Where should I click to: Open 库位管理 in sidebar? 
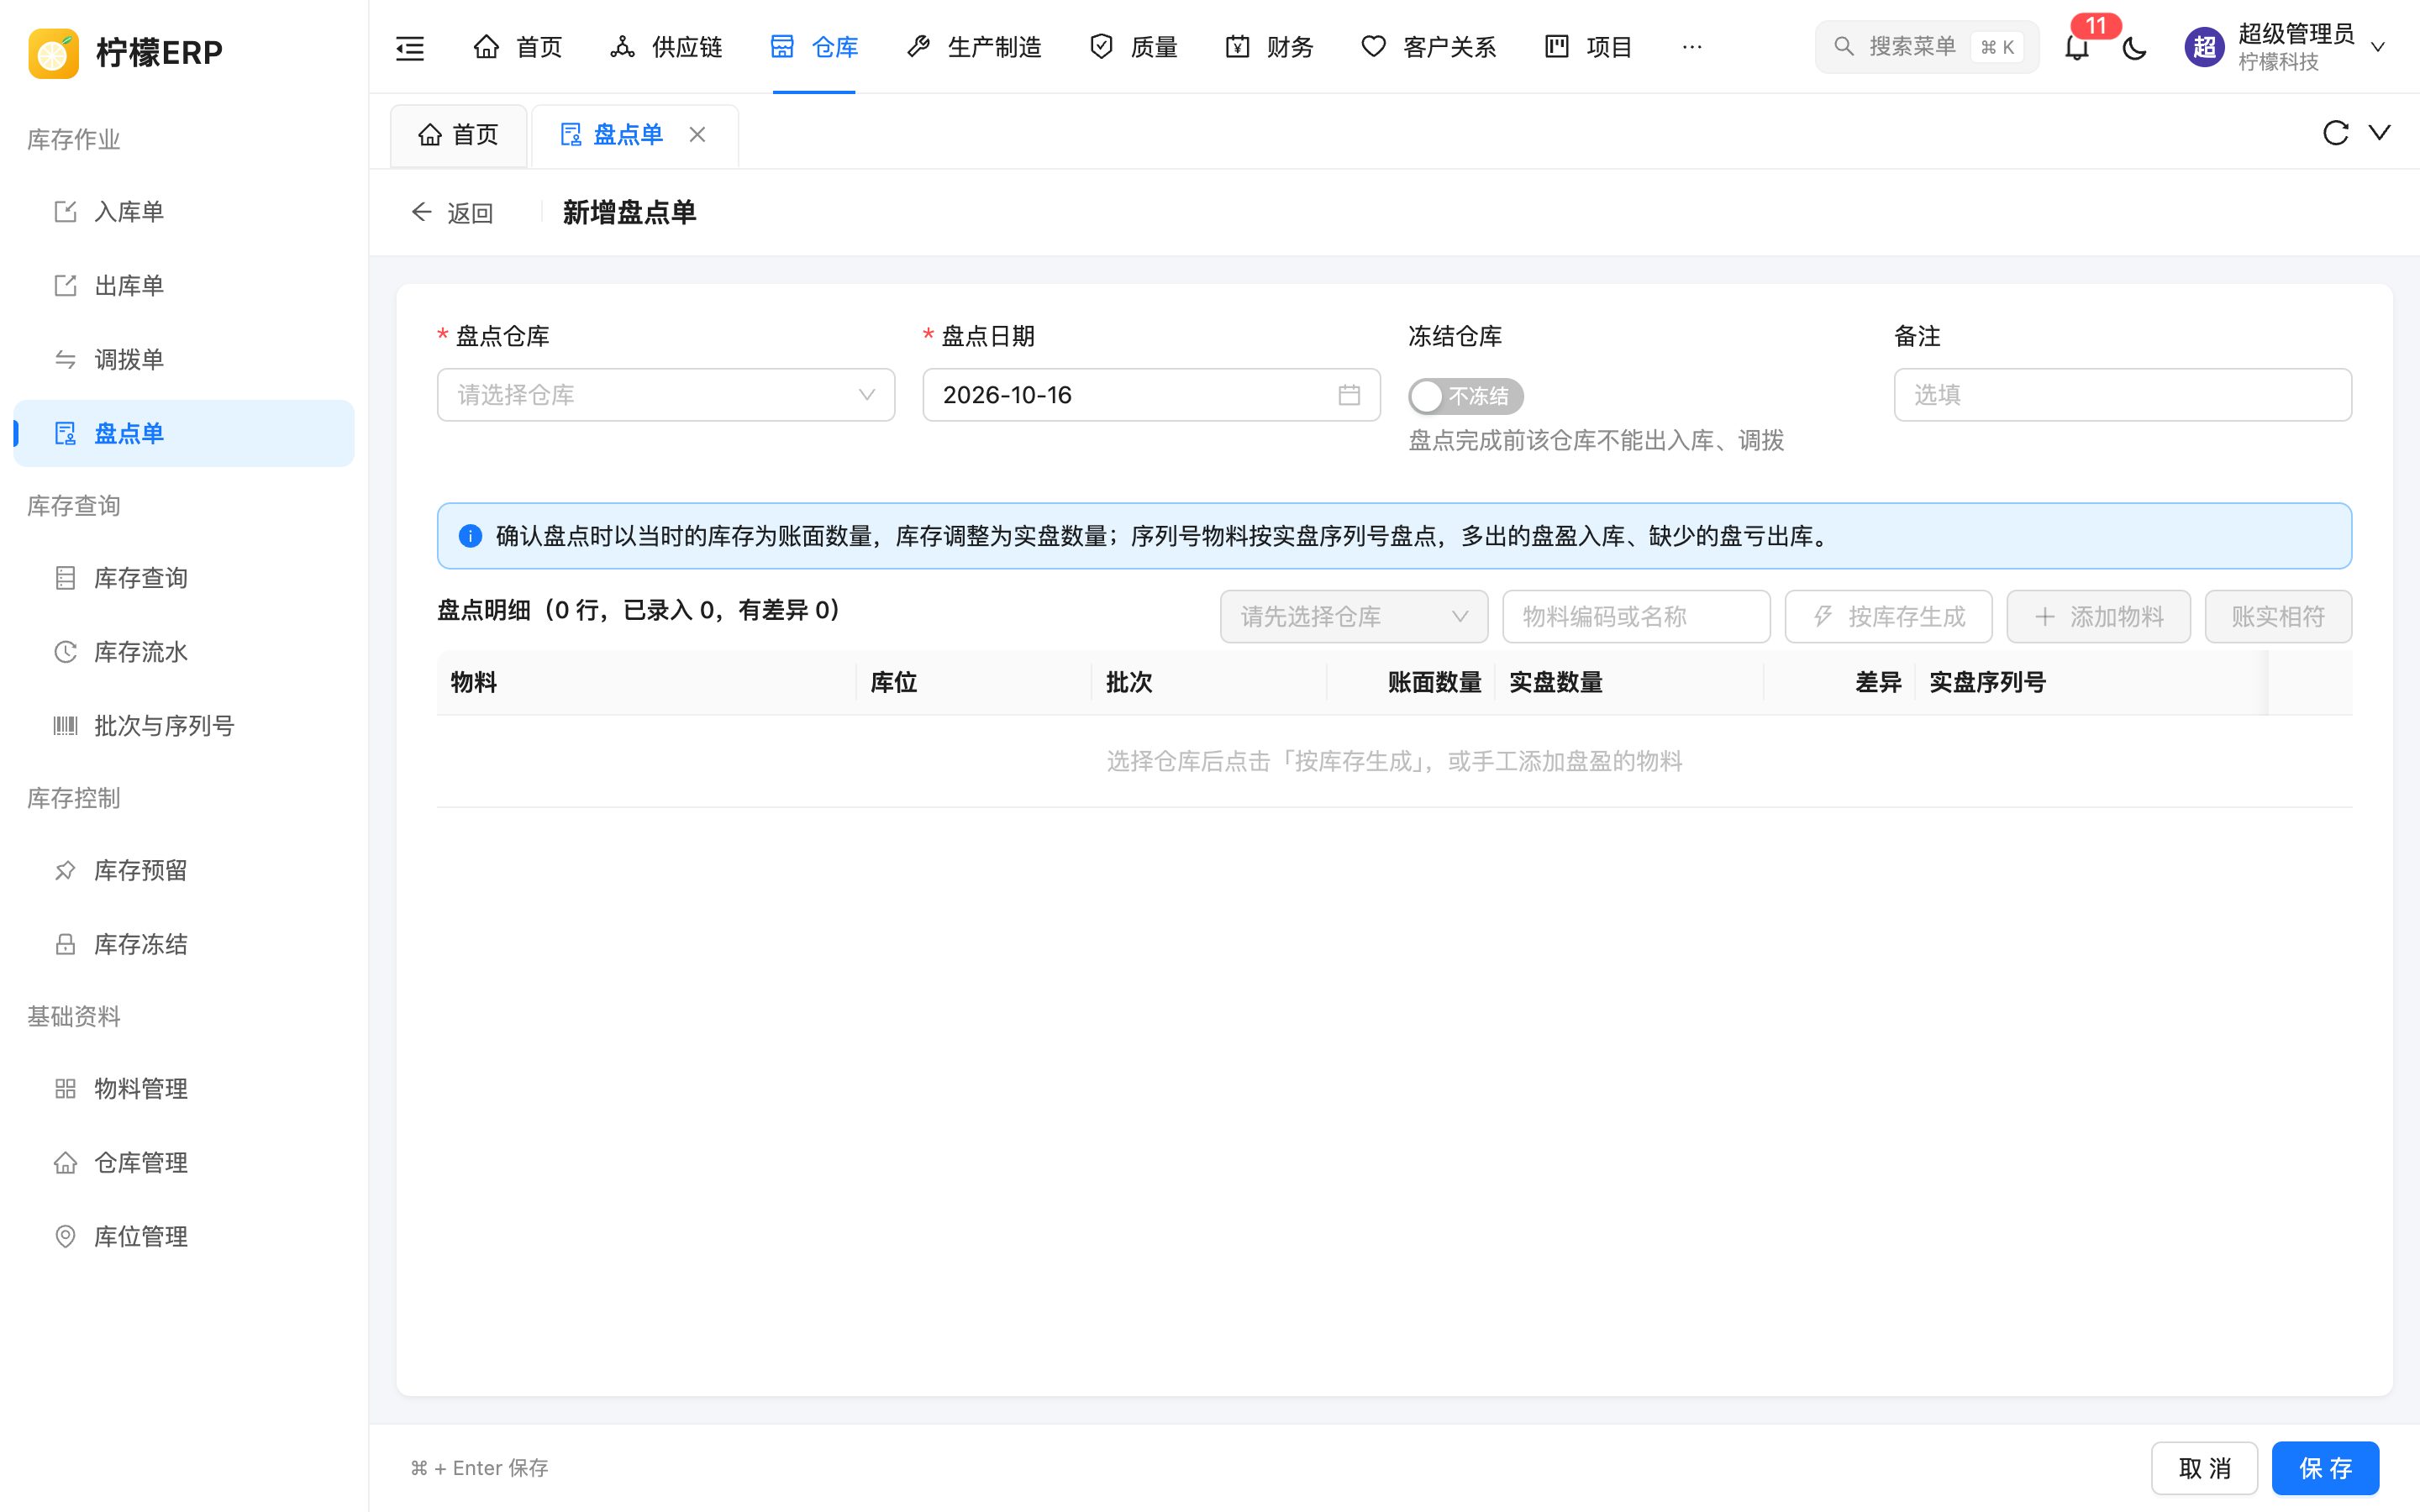(x=184, y=1237)
